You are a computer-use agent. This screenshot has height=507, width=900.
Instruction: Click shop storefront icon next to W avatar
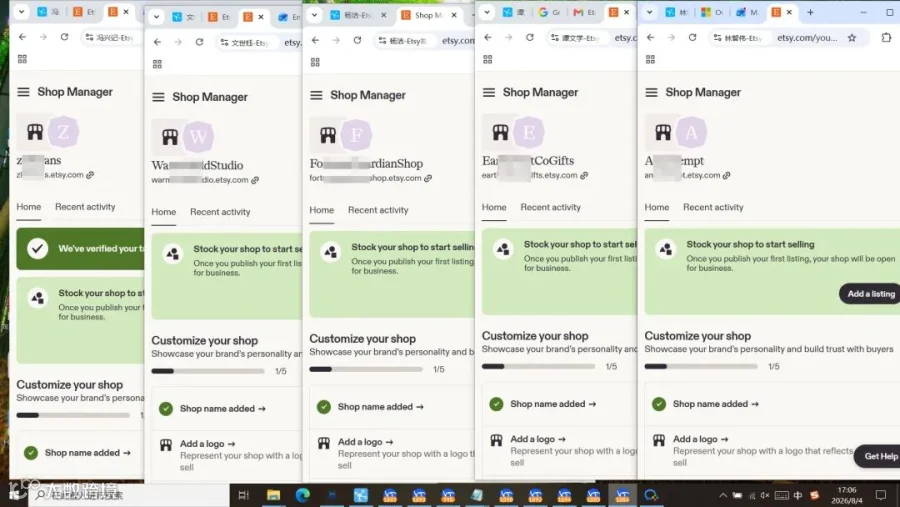click(x=170, y=137)
